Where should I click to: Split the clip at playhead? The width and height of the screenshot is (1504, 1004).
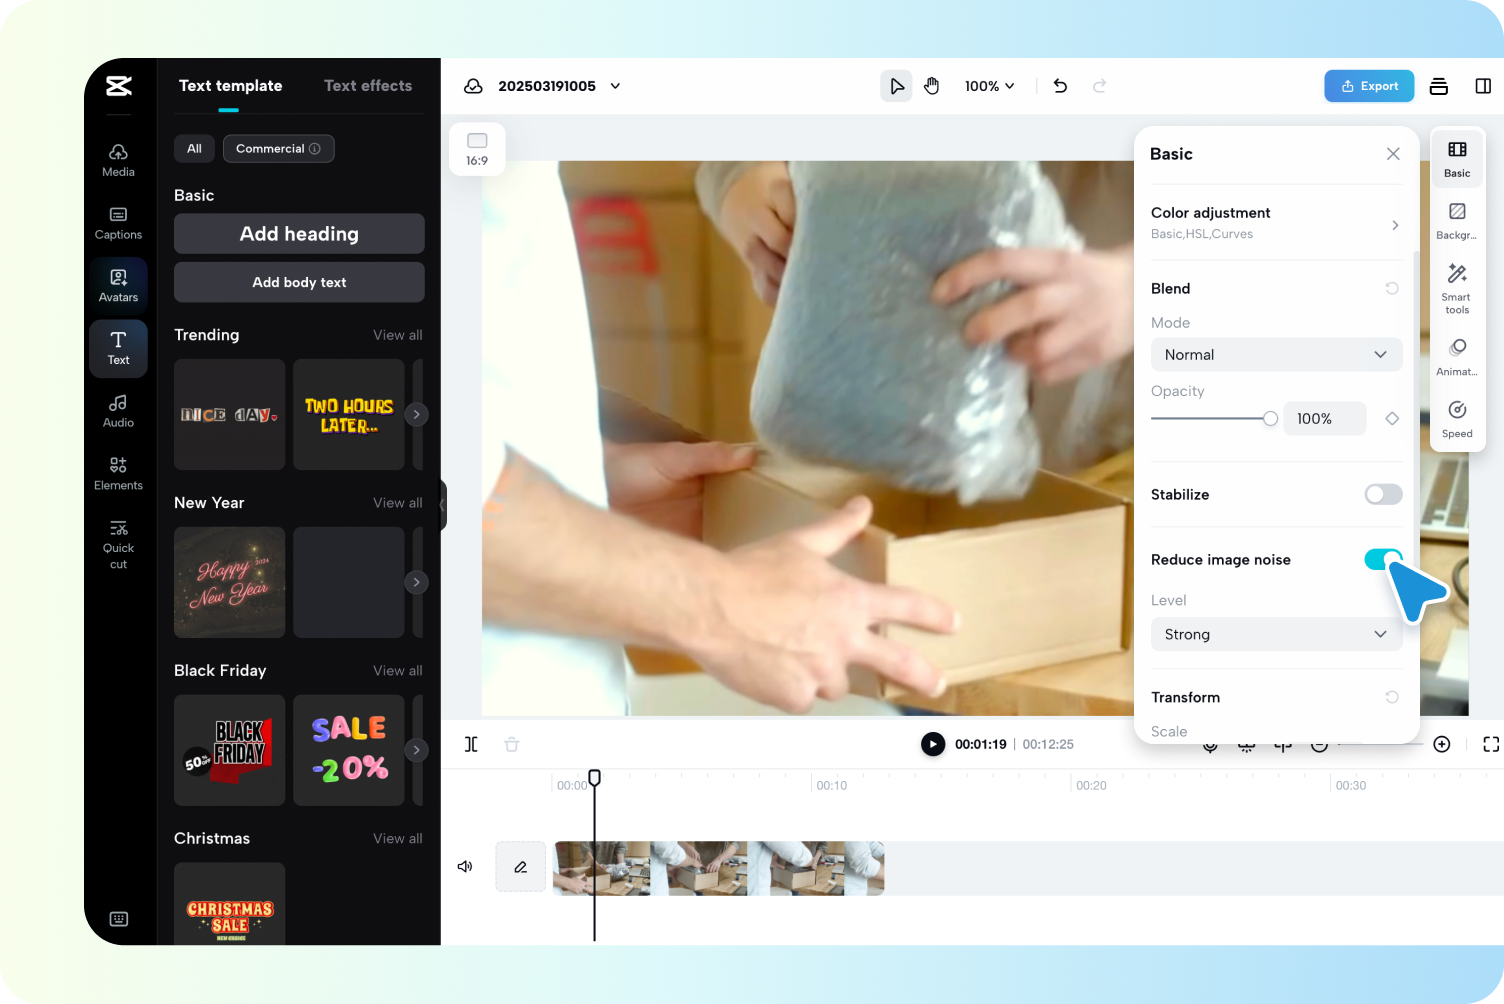(471, 744)
